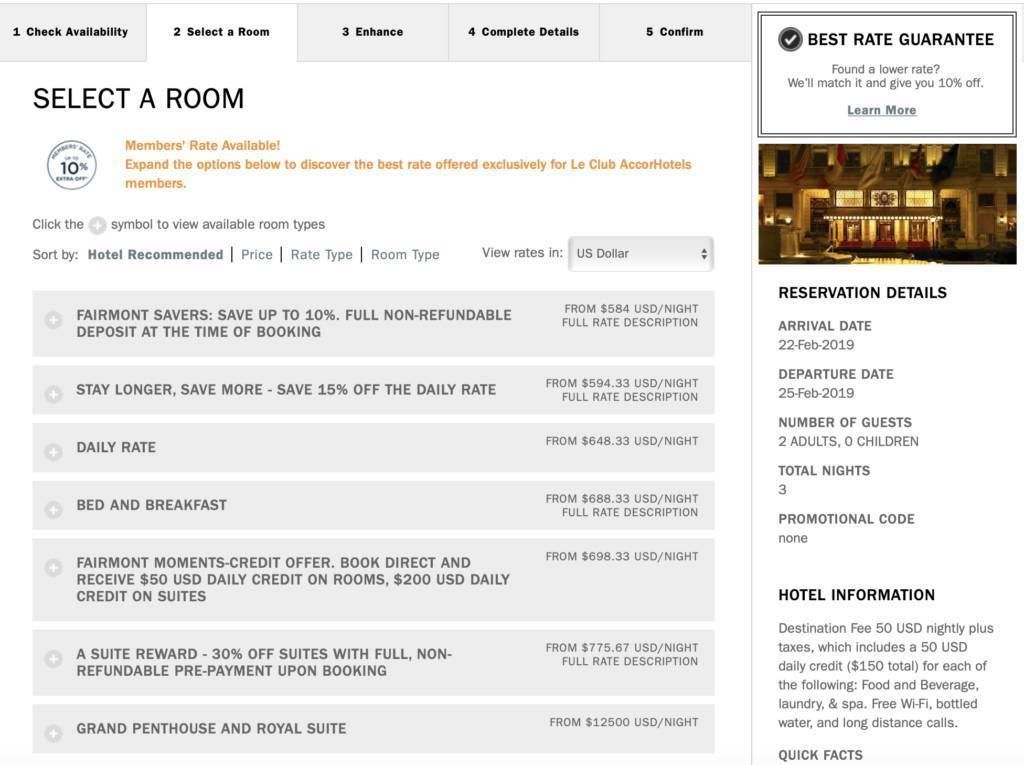Go to the Confirm step tab

675,32
